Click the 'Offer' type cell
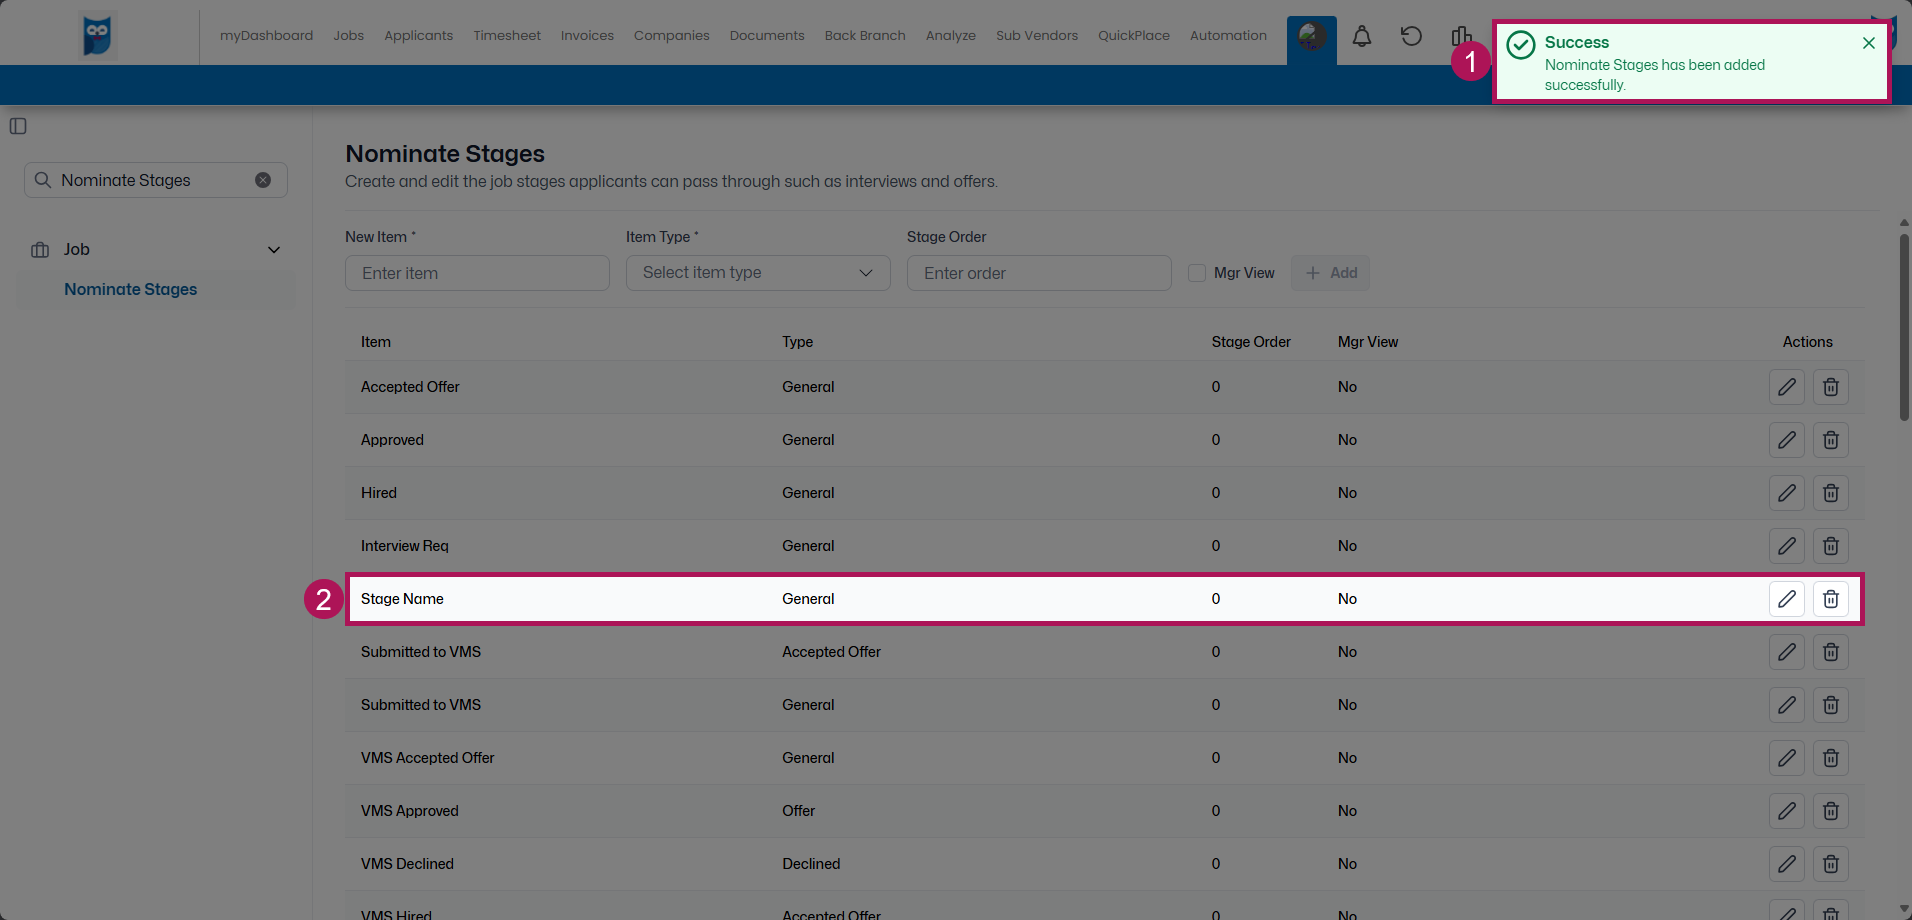This screenshot has height=920, width=1912. point(798,811)
